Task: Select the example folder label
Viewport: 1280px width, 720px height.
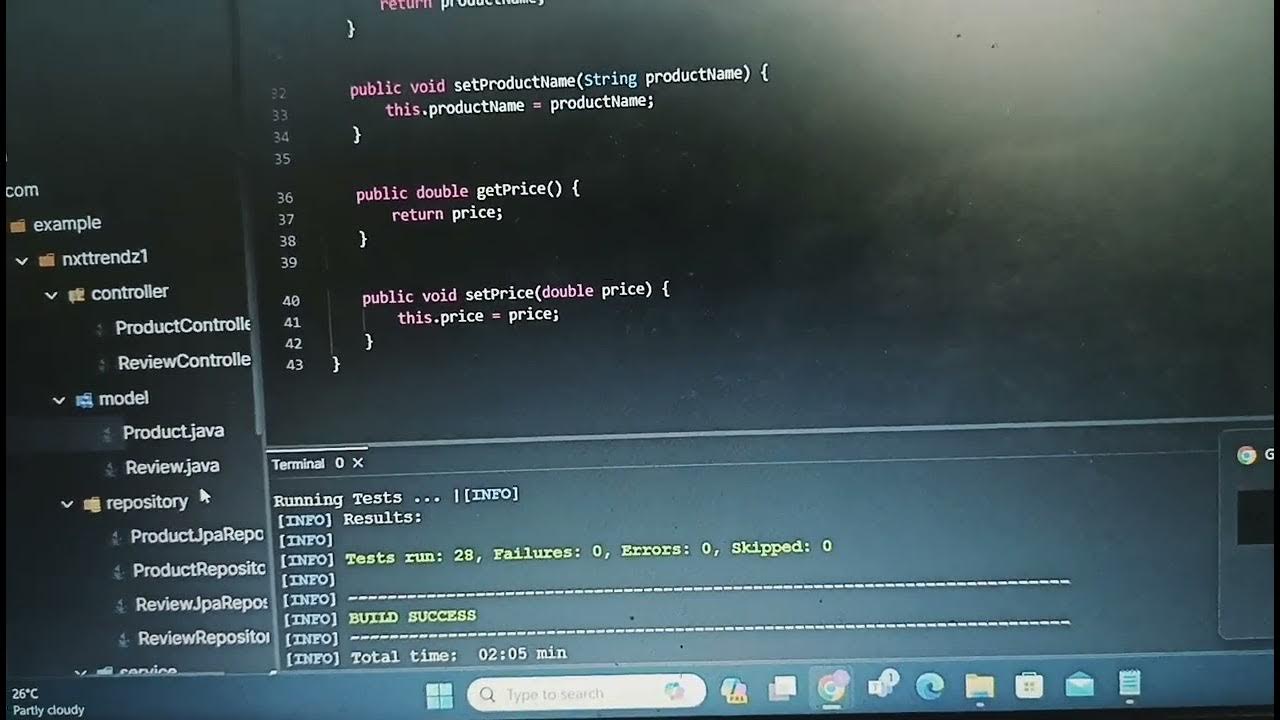Action: 67,224
